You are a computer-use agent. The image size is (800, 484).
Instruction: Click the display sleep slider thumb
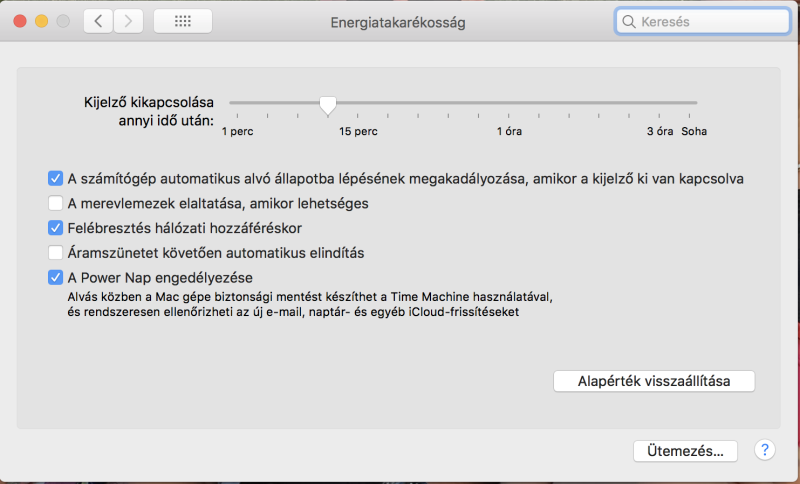coord(328,105)
